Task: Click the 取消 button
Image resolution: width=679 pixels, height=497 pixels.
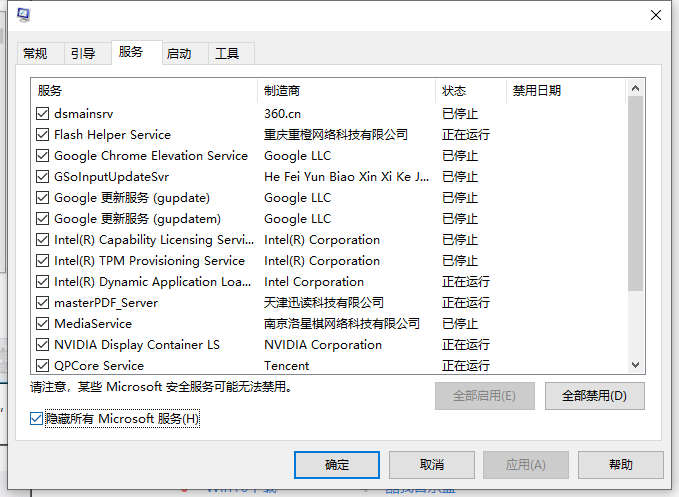Action: [x=432, y=465]
